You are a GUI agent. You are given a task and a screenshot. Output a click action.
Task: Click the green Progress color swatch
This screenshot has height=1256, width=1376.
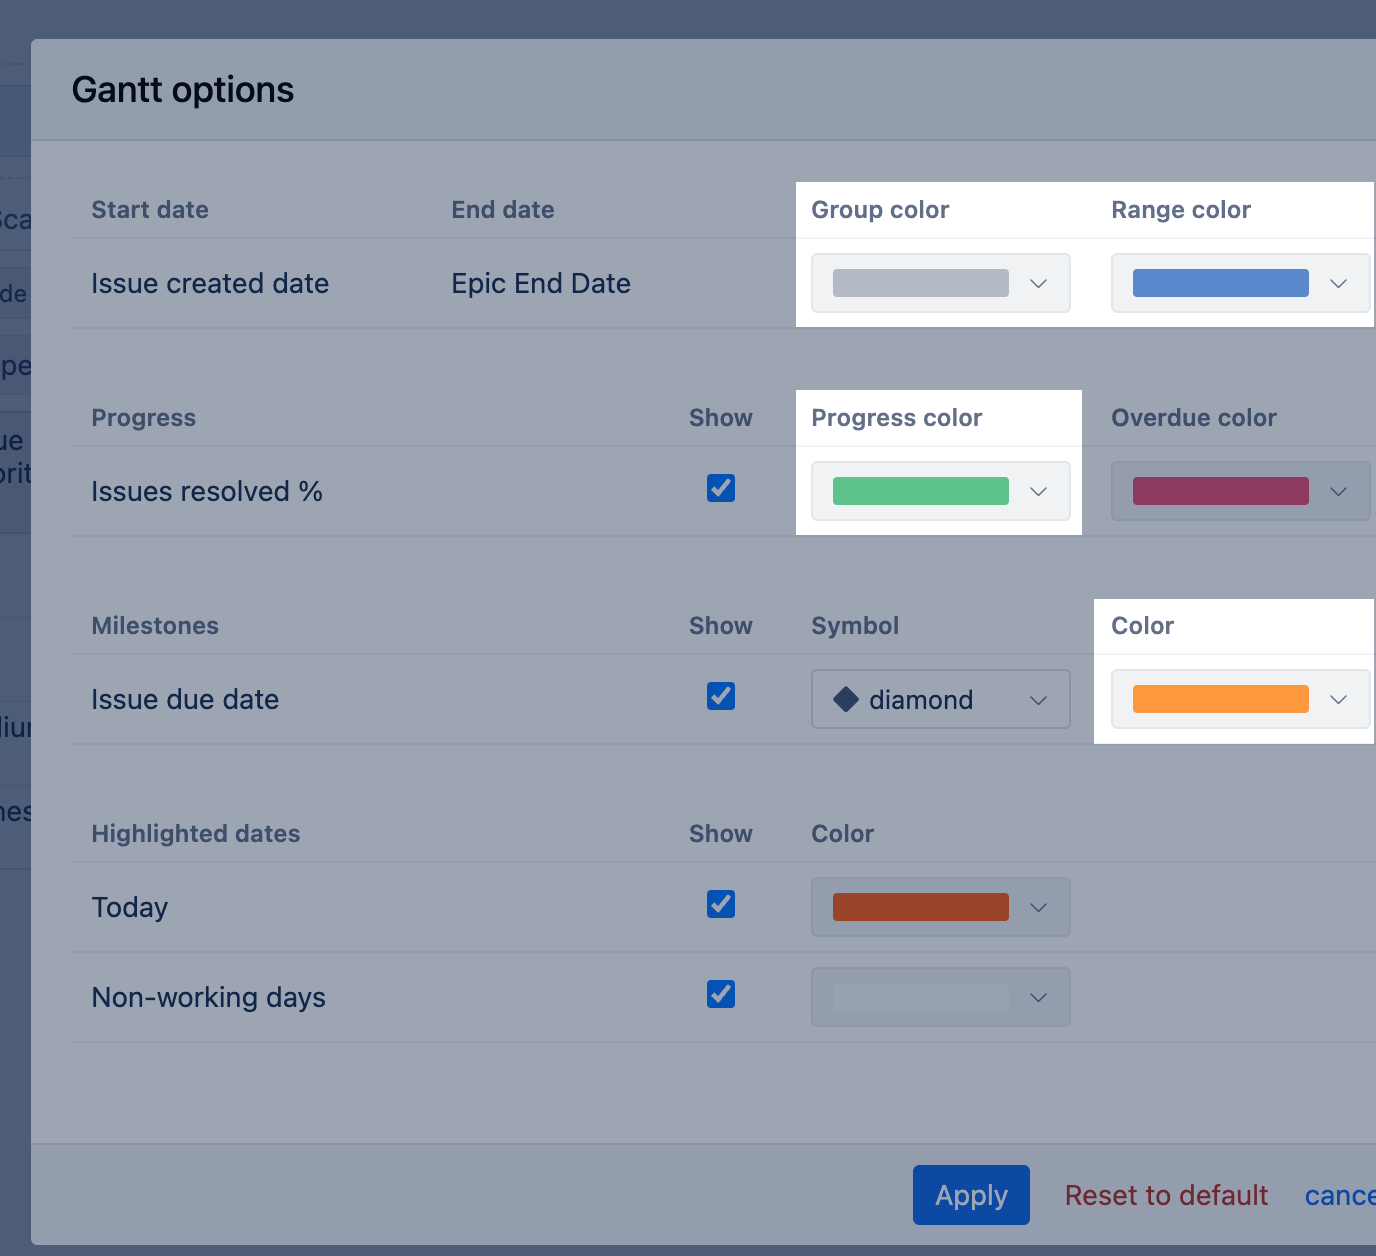[x=920, y=491]
